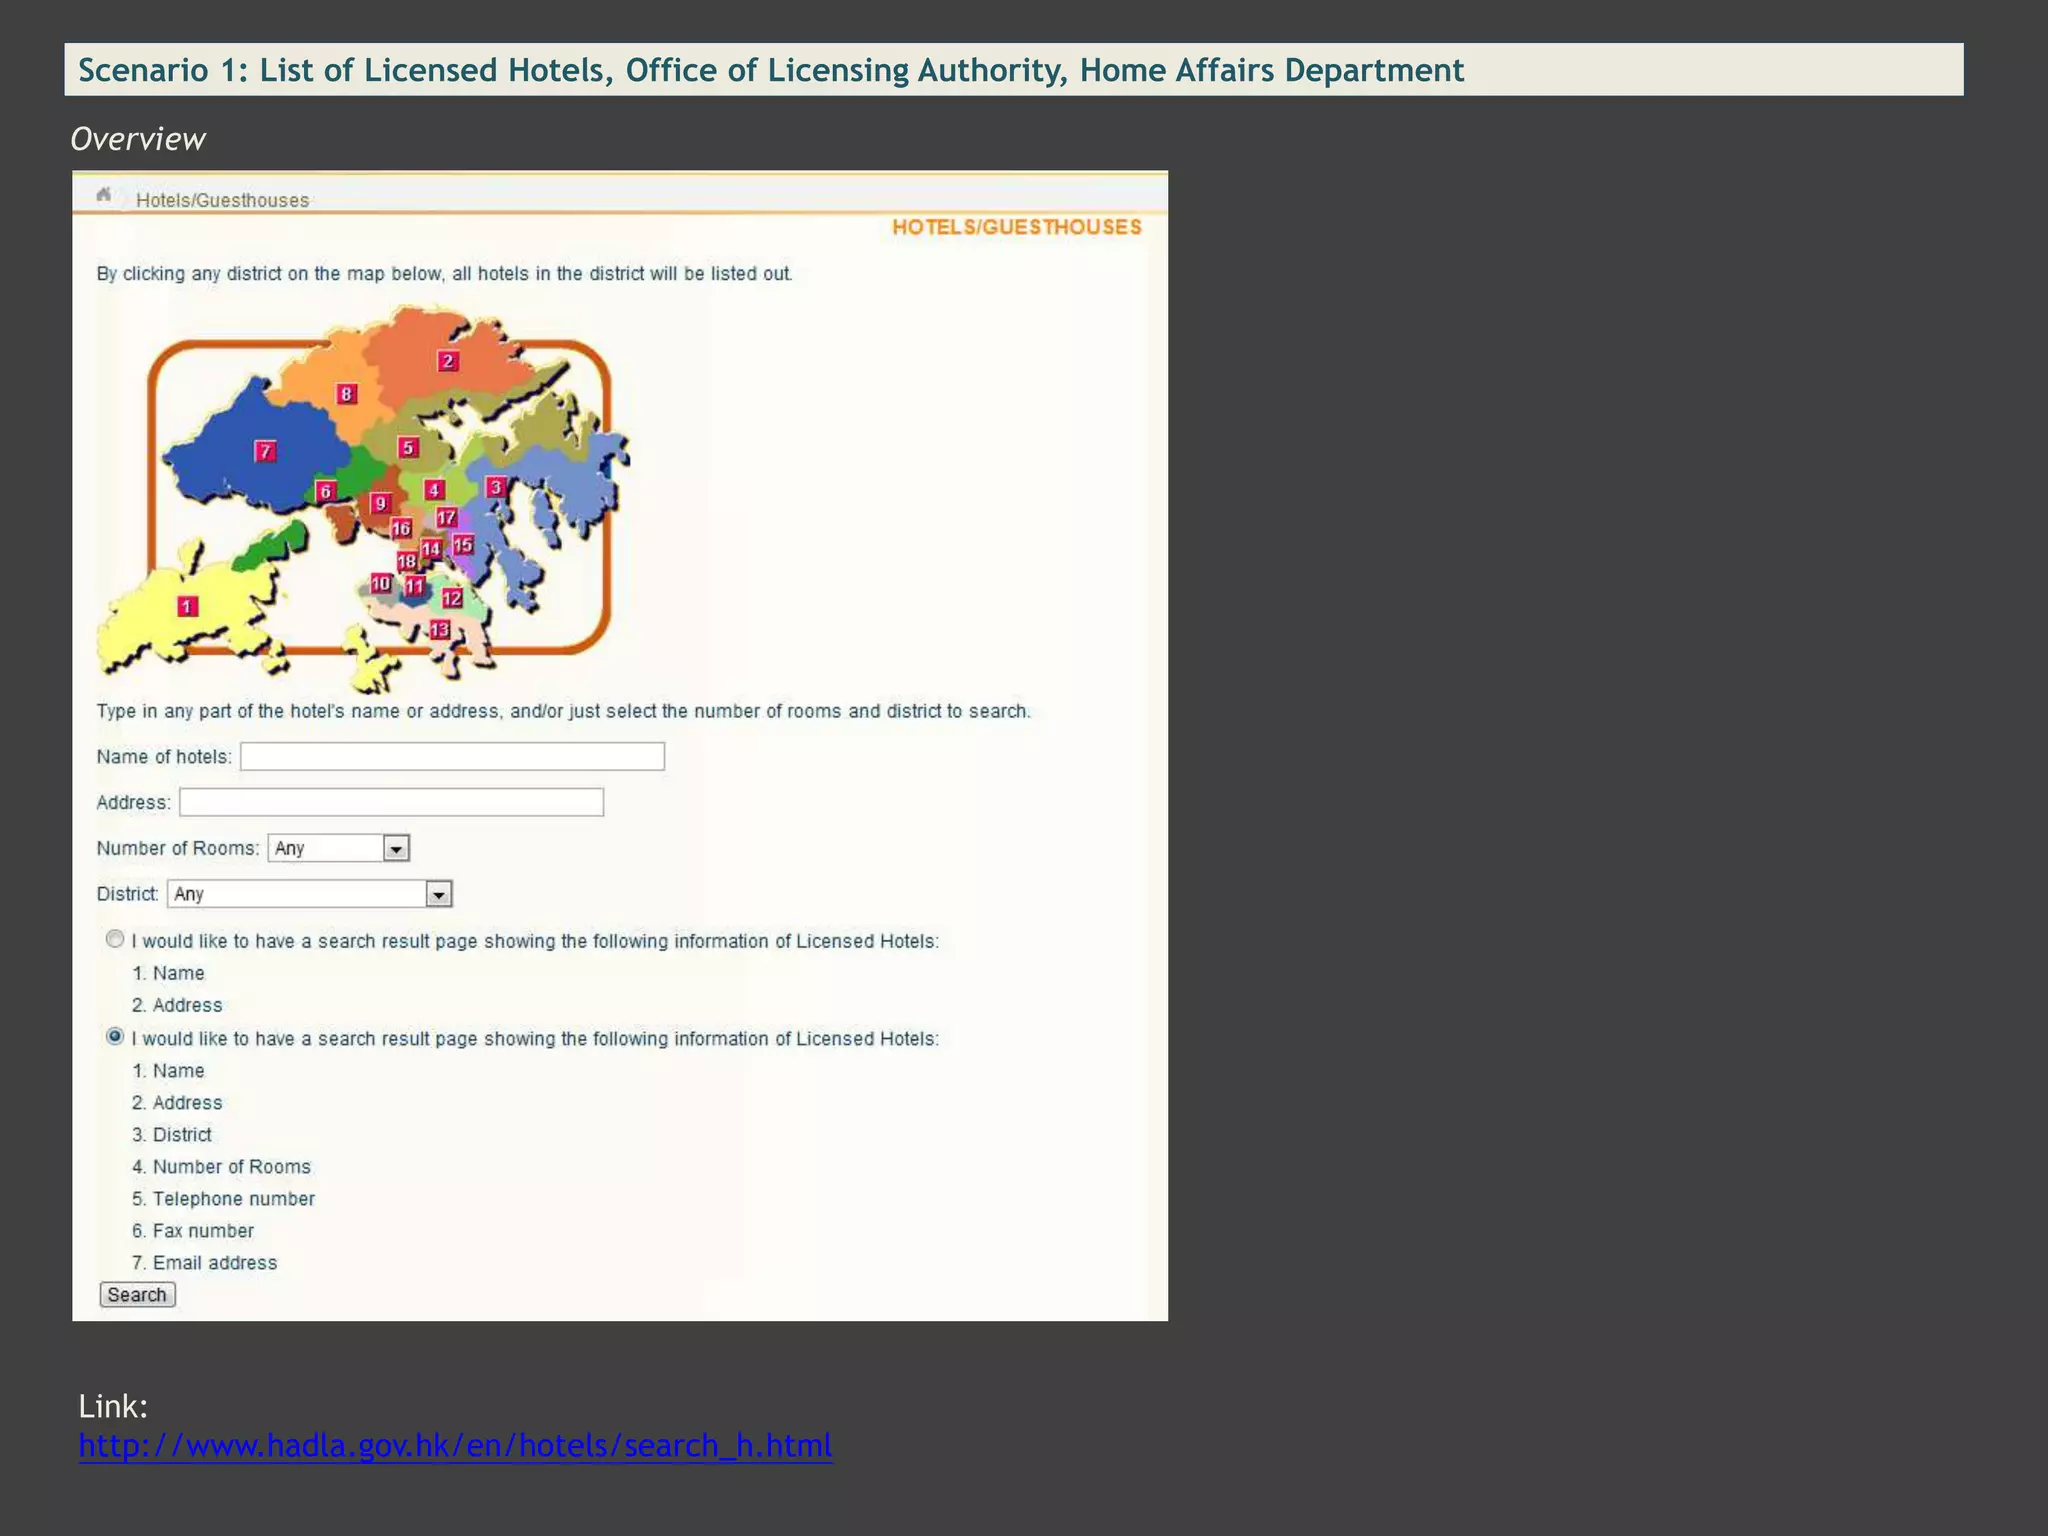
Task: Select district marker 13 on map
Action: [440, 629]
